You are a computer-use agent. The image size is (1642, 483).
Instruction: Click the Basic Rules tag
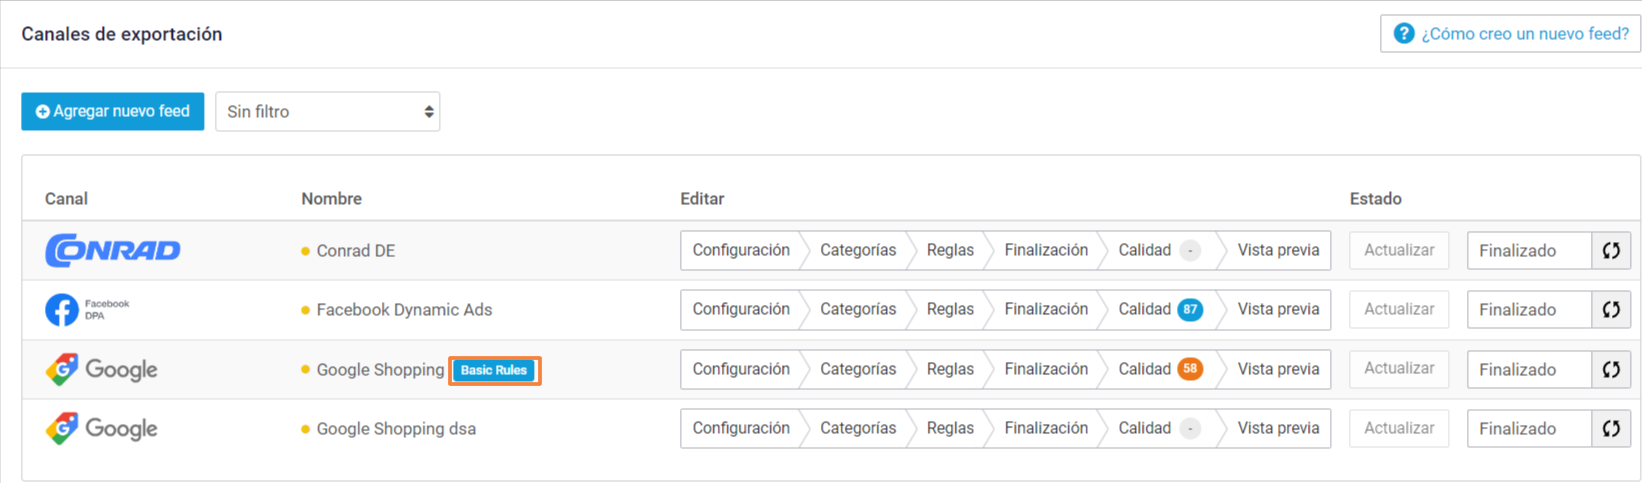click(494, 370)
